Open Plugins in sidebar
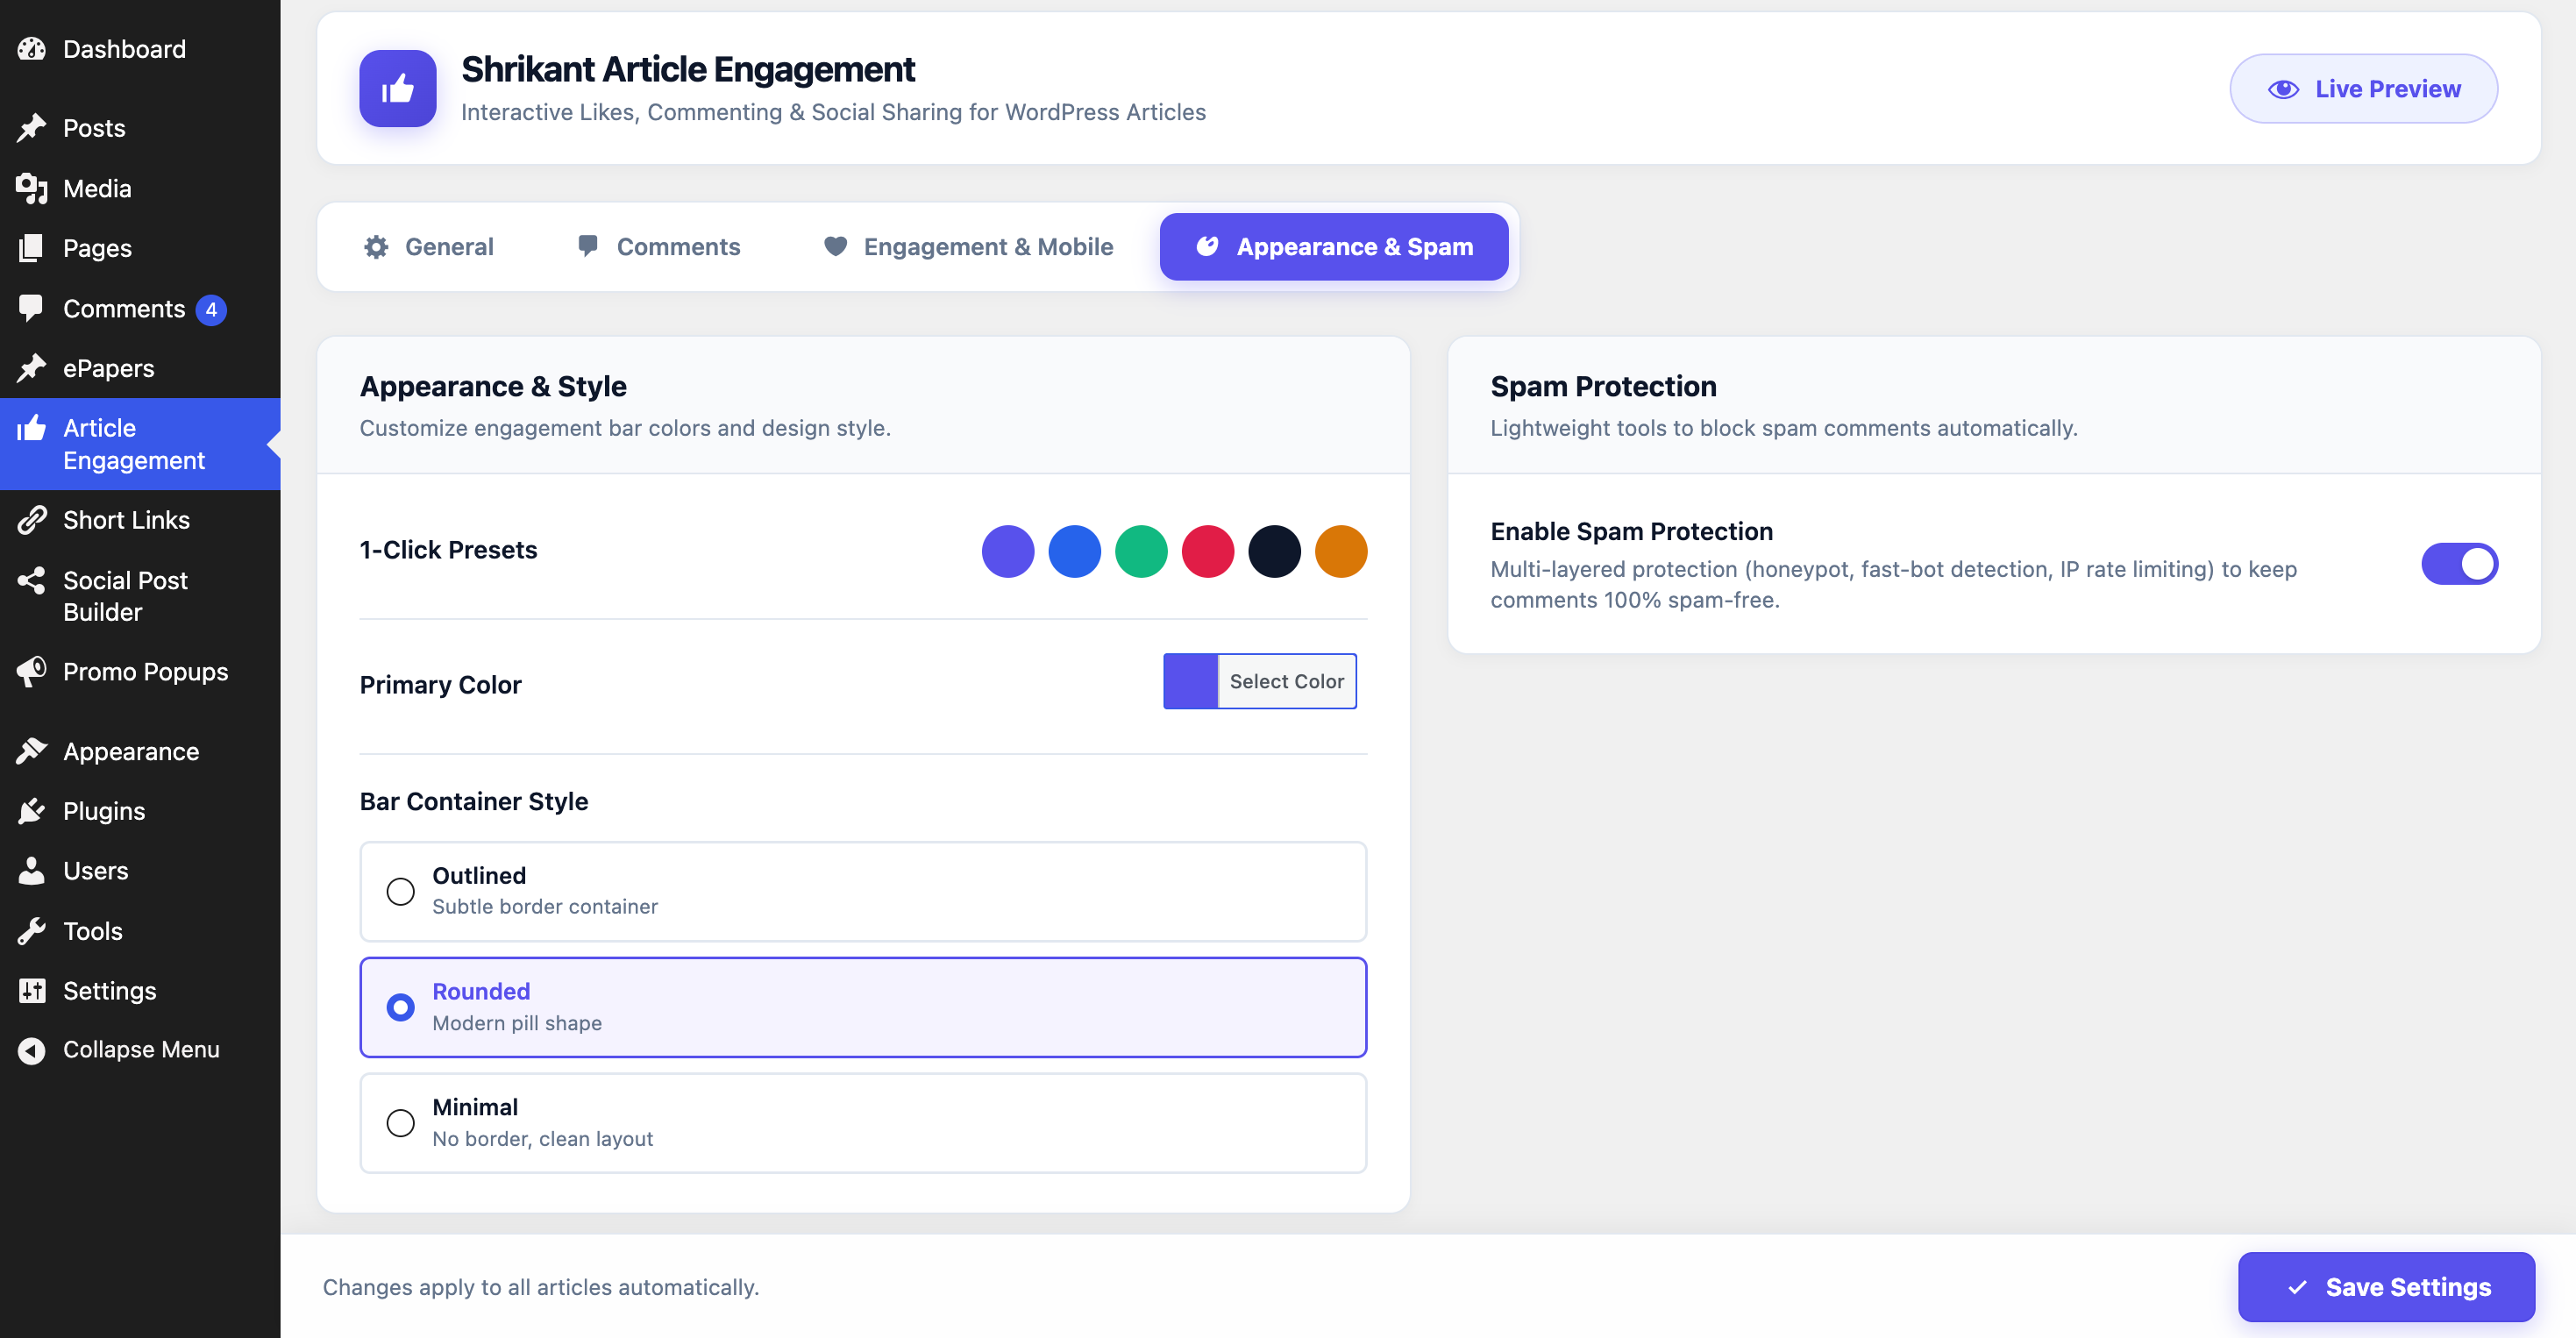This screenshot has height=1338, width=2576. [x=140, y=811]
